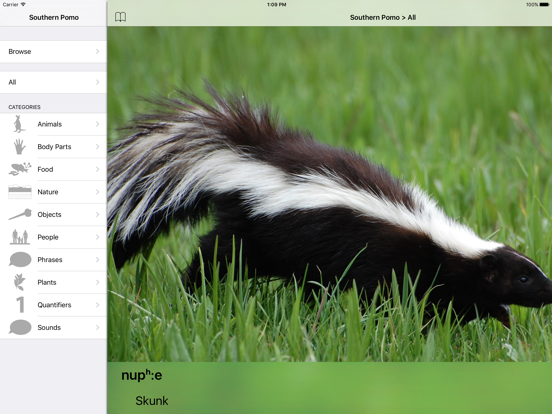Open the Phrases category label
Screen dimensions: 552x414
coord(50,259)
